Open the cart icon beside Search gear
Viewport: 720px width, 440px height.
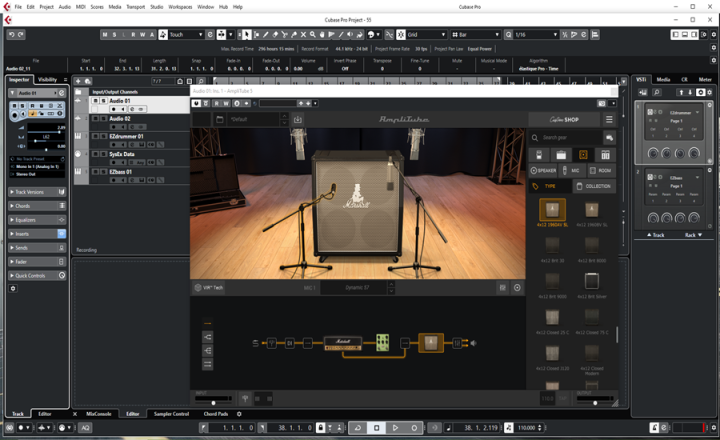[609, 137]
